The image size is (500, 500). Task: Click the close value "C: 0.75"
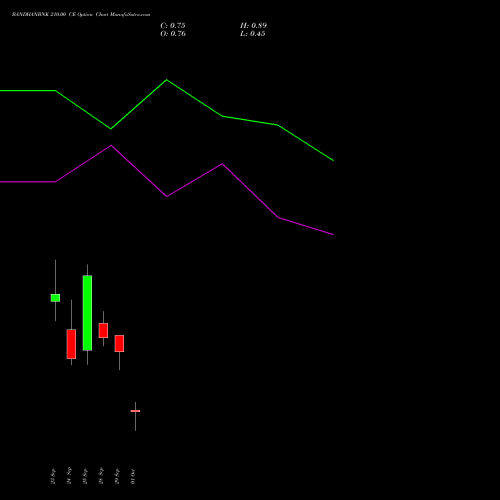173,26
